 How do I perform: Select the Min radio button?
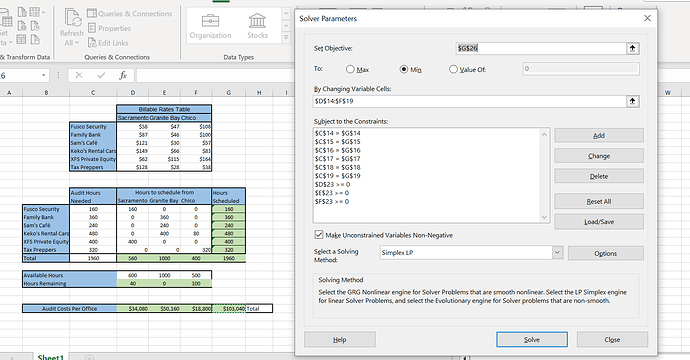coord(404,69)
